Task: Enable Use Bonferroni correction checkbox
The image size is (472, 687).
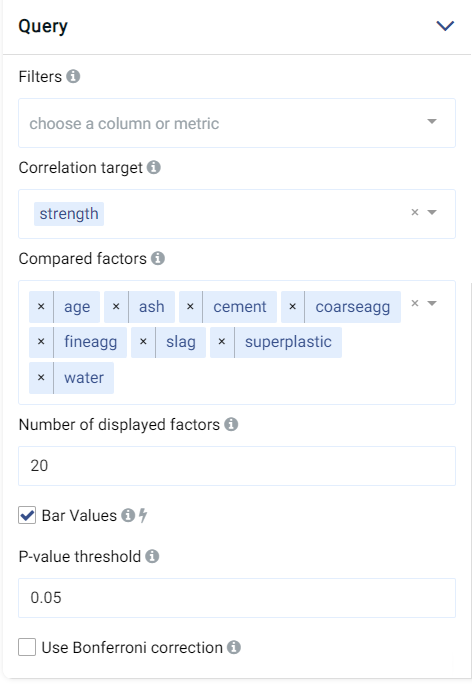Action: [x=27, y=647]
